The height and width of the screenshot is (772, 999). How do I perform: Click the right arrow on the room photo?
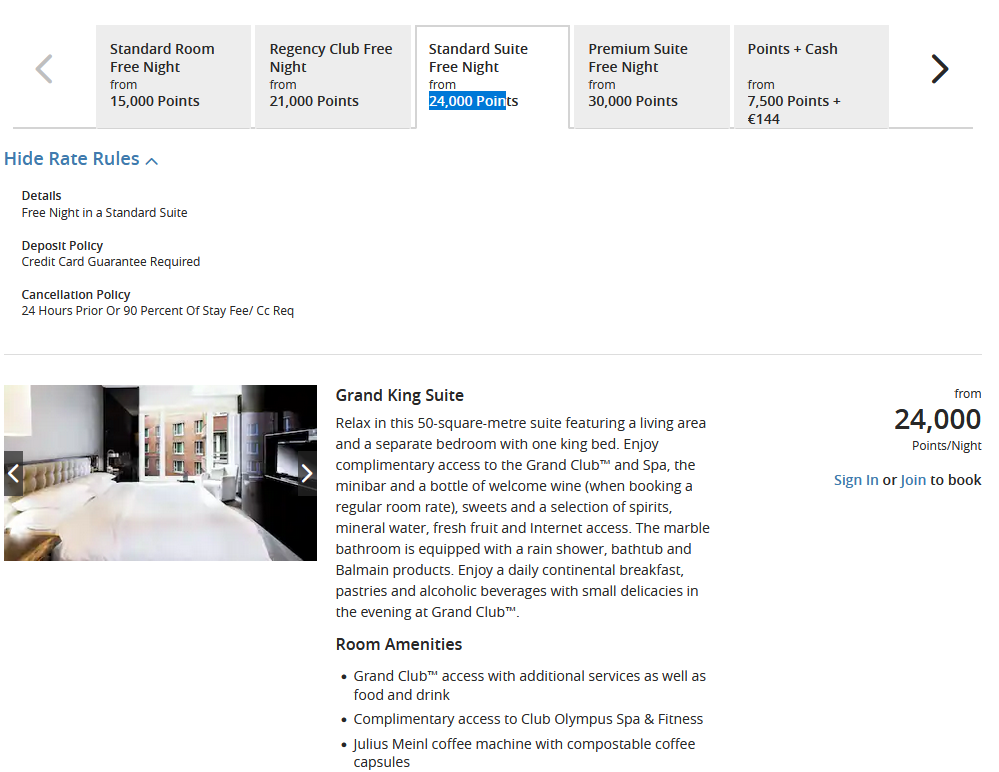tap(307, 472)
